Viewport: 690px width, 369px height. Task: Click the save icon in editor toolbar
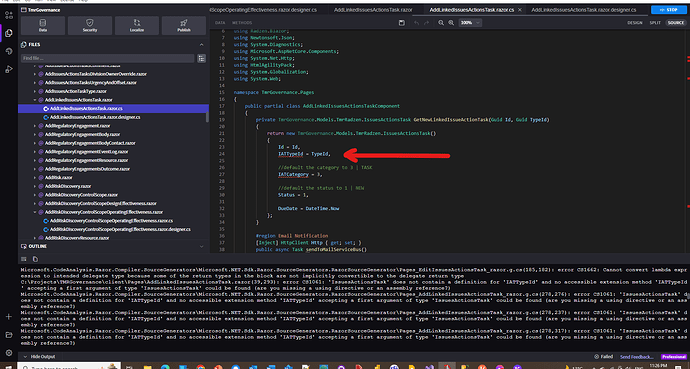402,22
